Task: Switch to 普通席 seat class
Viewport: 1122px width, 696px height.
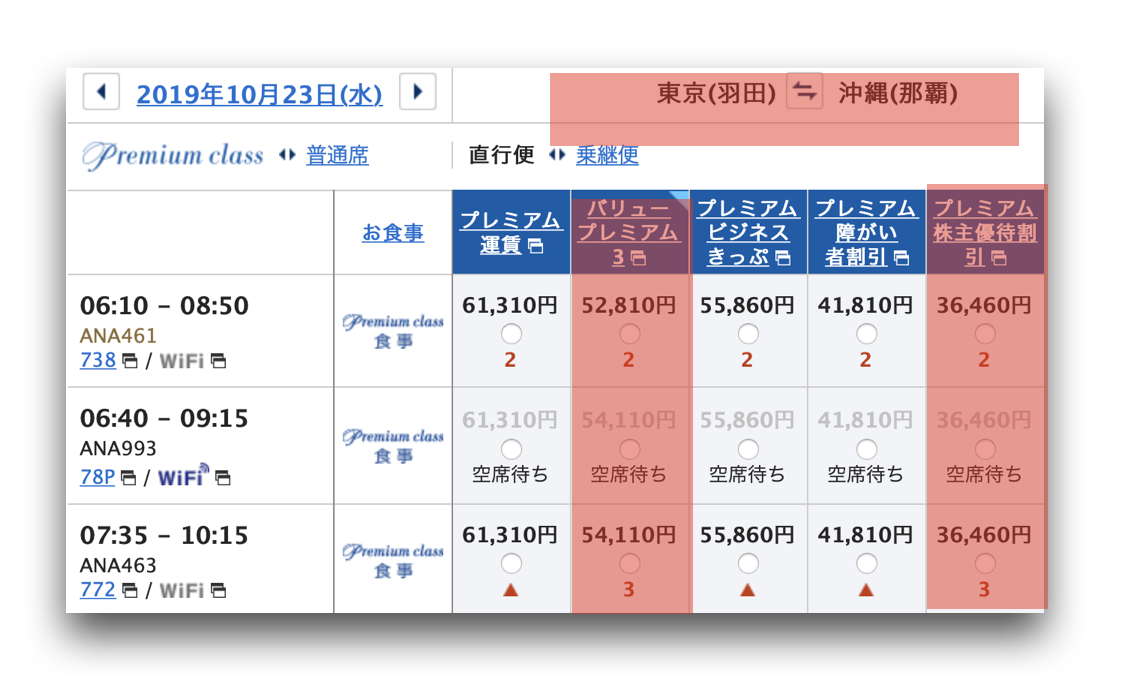Action: pos(337,155)
